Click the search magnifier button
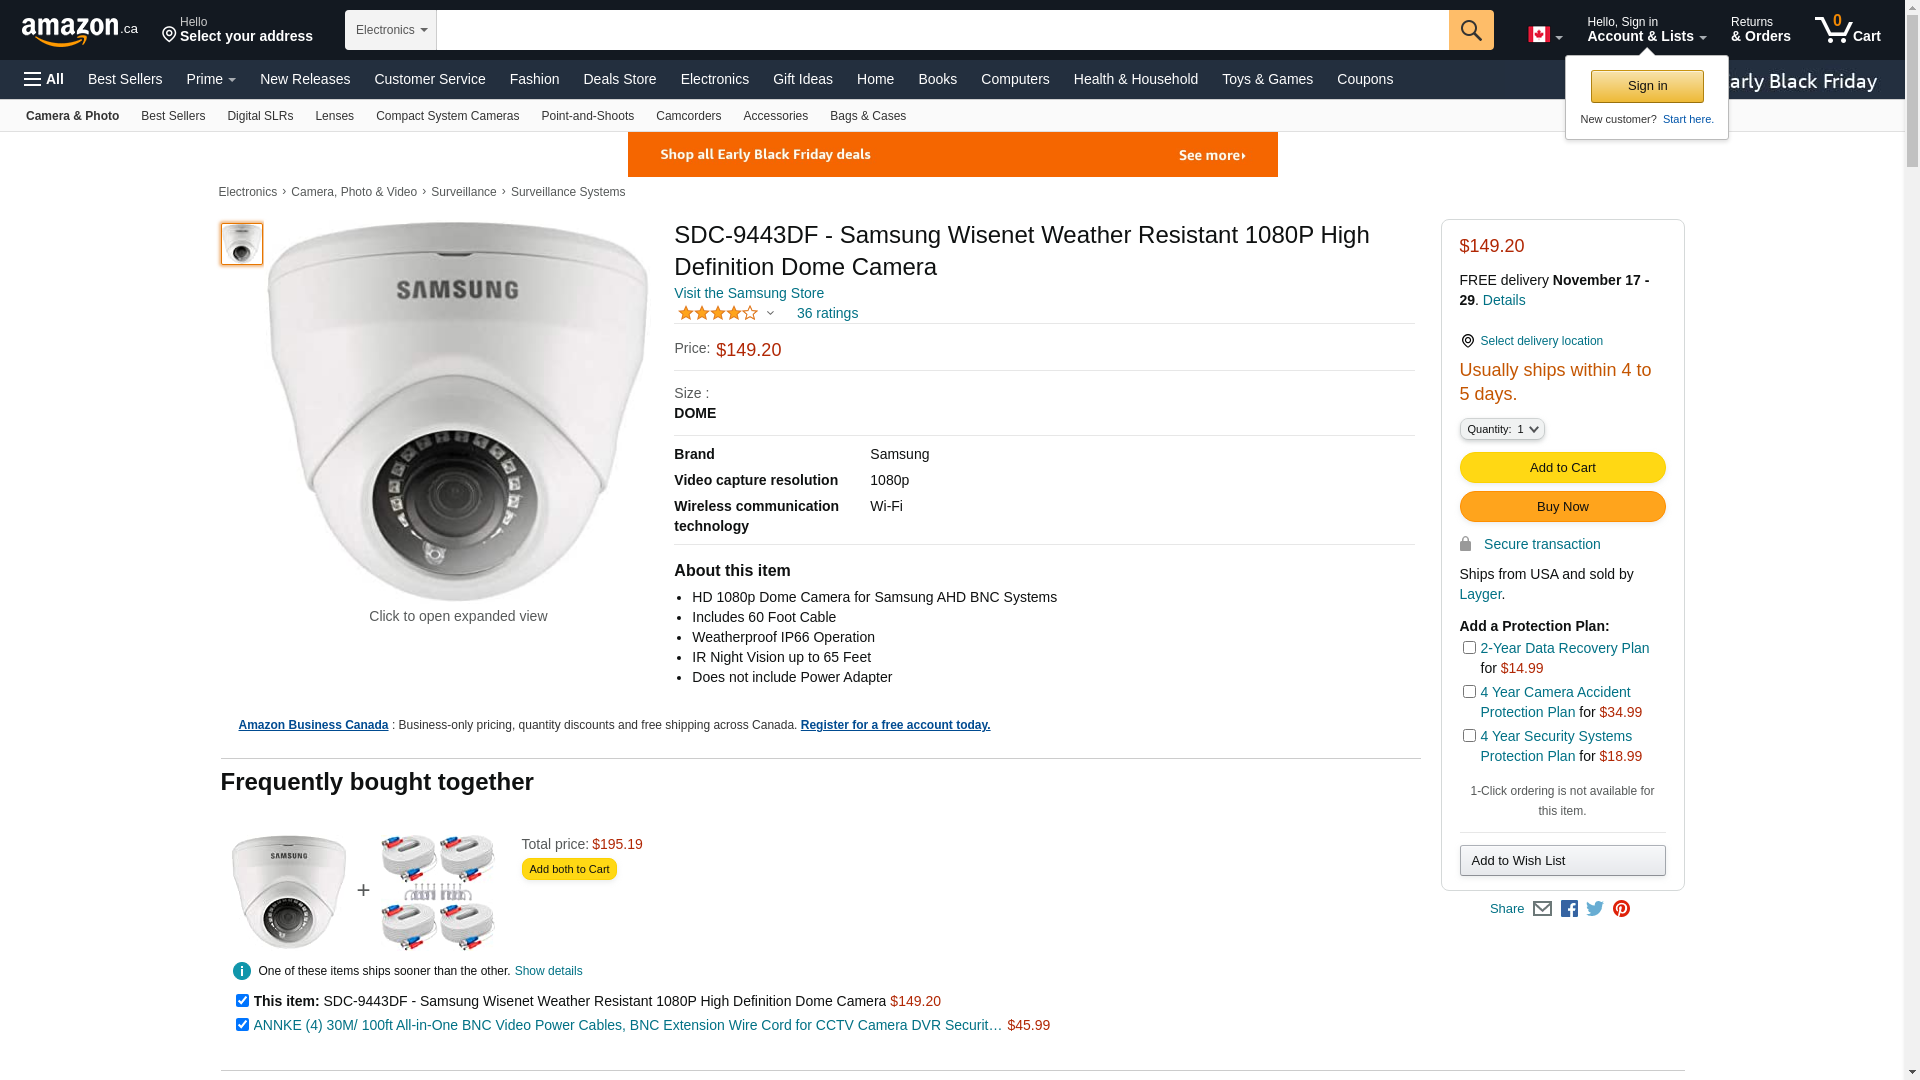The height and width of the screenshot is (1080, 1920). tap(1470, 30)
